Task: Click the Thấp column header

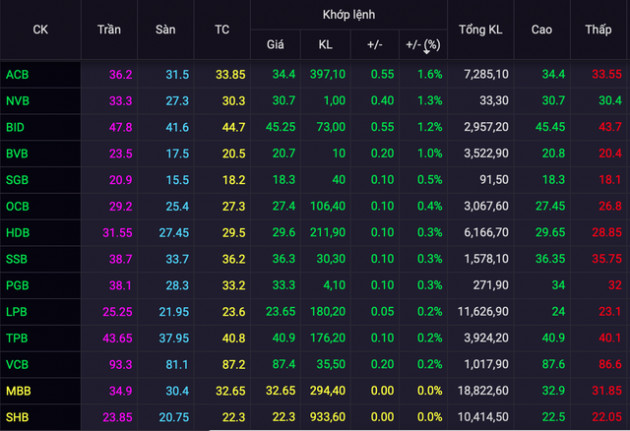Action: [598, 30]
